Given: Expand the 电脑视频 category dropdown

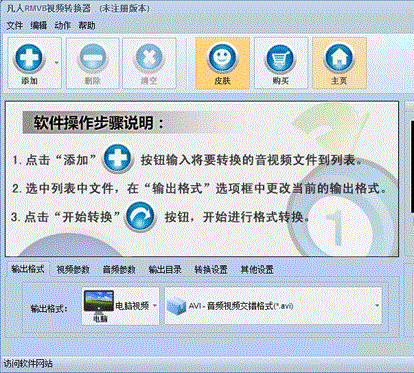Looking at the screenshot, I should click(155, 305).
